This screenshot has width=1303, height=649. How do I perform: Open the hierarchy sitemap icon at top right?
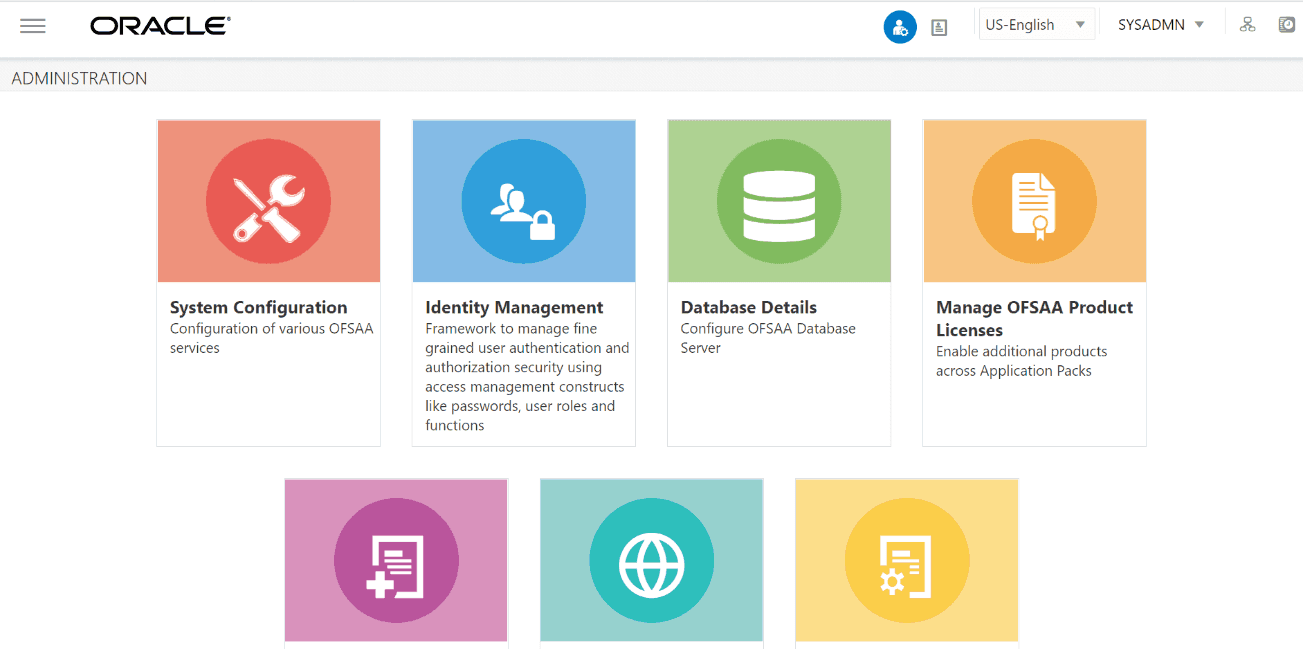pyautogui.click(x=1247, y=24)
